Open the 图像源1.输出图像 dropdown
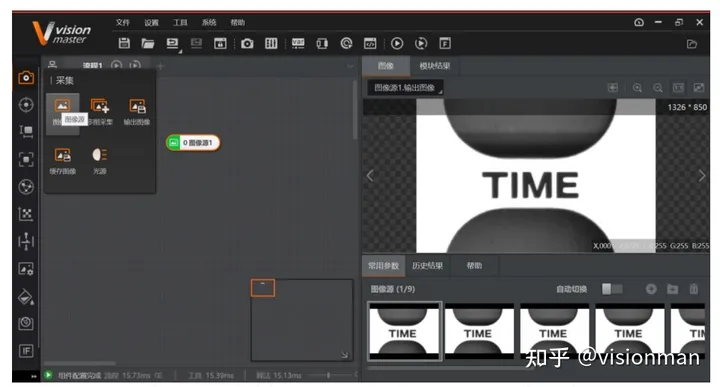Image resolution: width=720 pixels, height=387 pixels. (405, 88)
